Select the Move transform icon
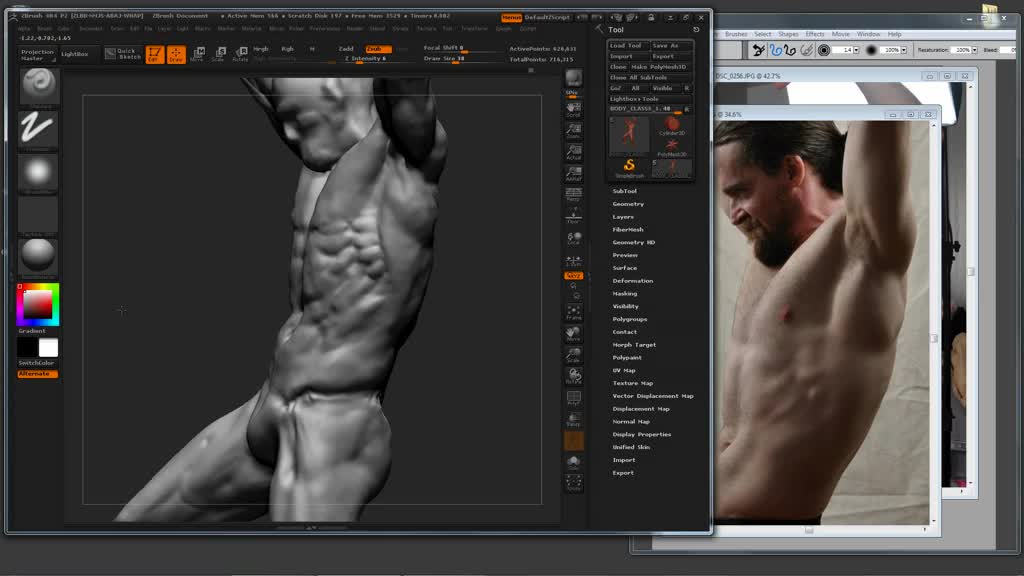The width and height of the screenshot is (1024, 576). (x=198, y=54)
